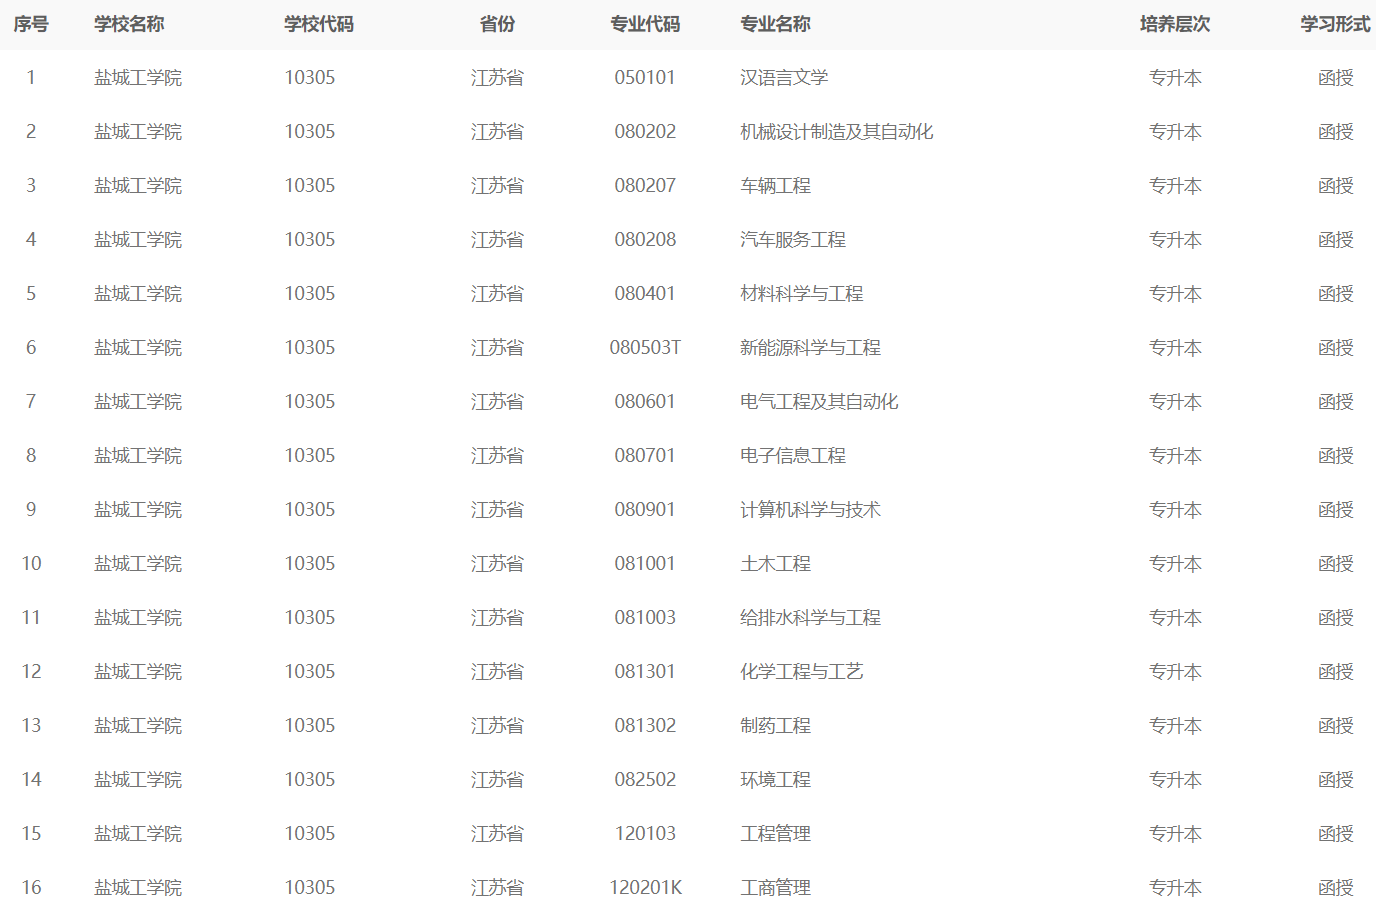This screenshot has height=909, width=1376.
Task: Click sequence number 5
Action: (x=31, y=294)
